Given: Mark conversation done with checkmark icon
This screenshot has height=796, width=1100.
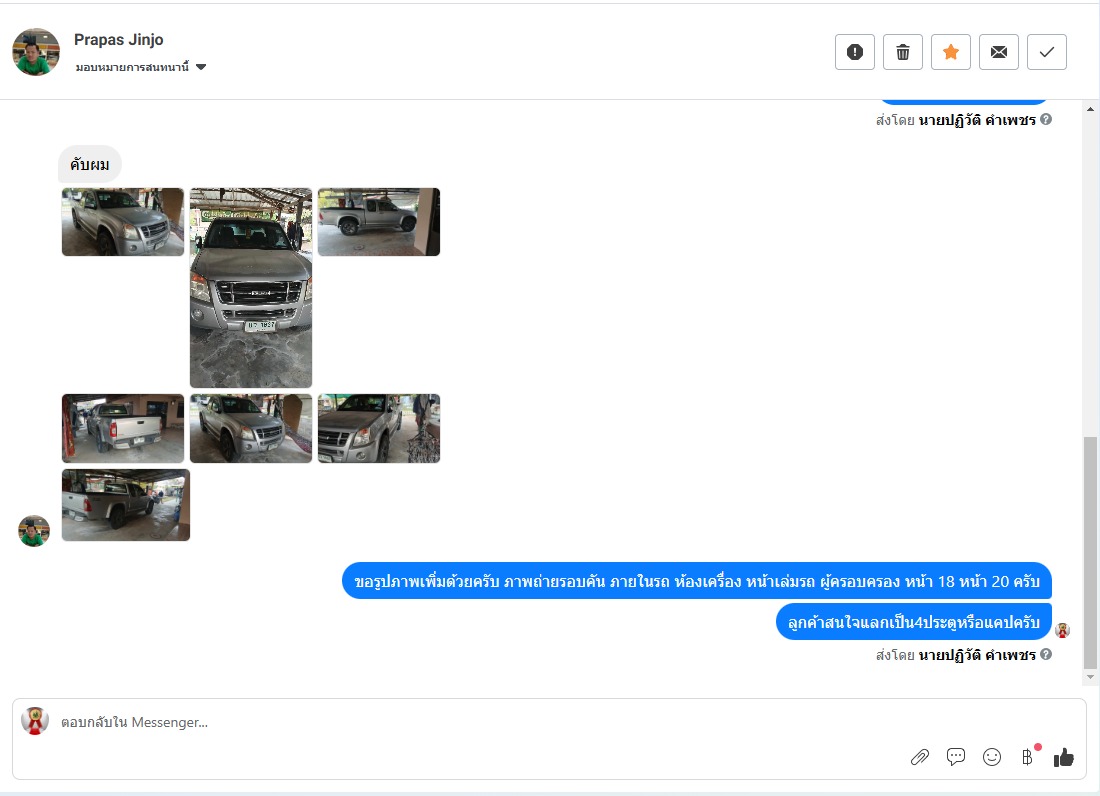Looking at the screenshot, I should tap(1047, 52).
